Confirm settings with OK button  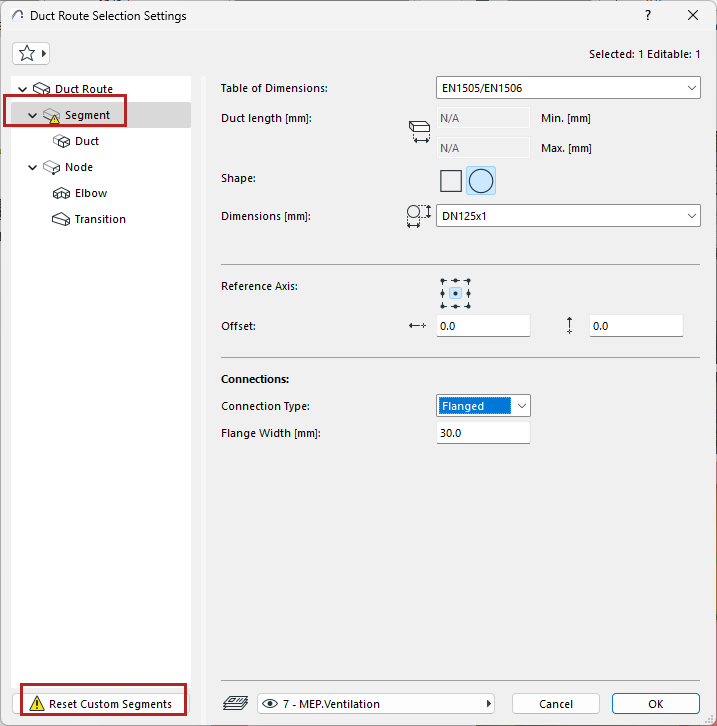point(655,704)
